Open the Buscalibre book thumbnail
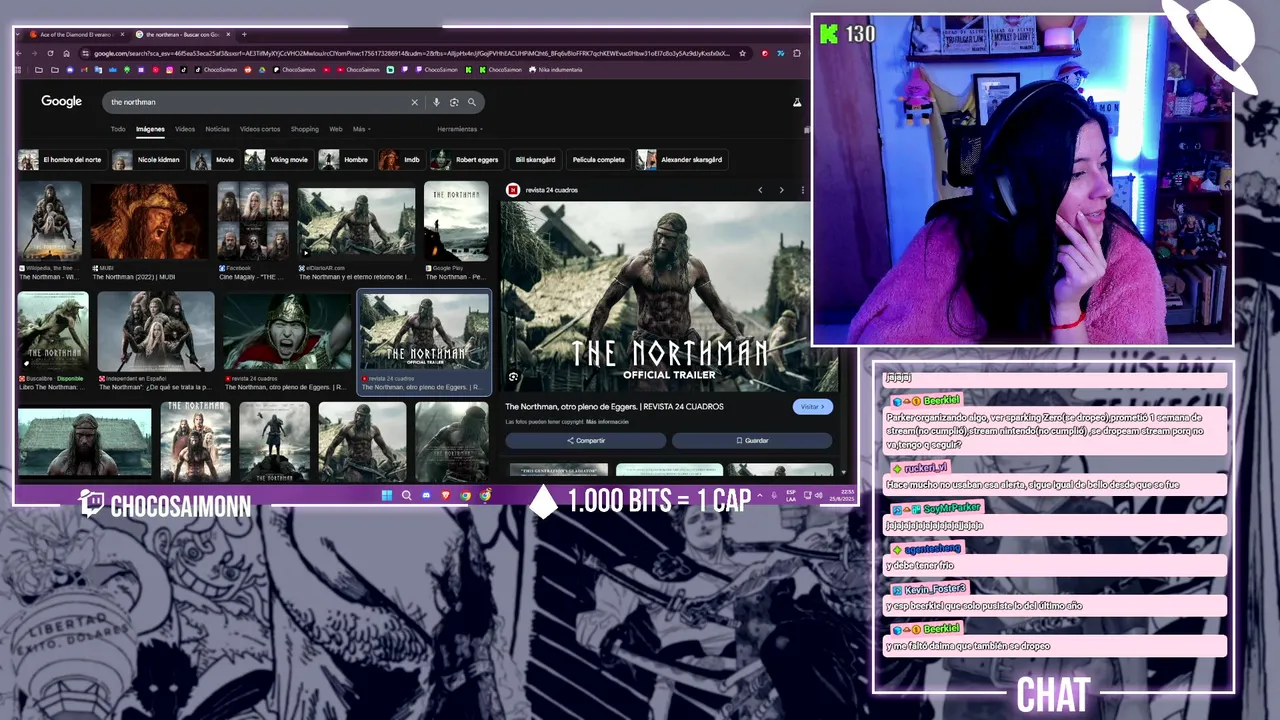Viewport: 1280px width, 720px height. 53,332
